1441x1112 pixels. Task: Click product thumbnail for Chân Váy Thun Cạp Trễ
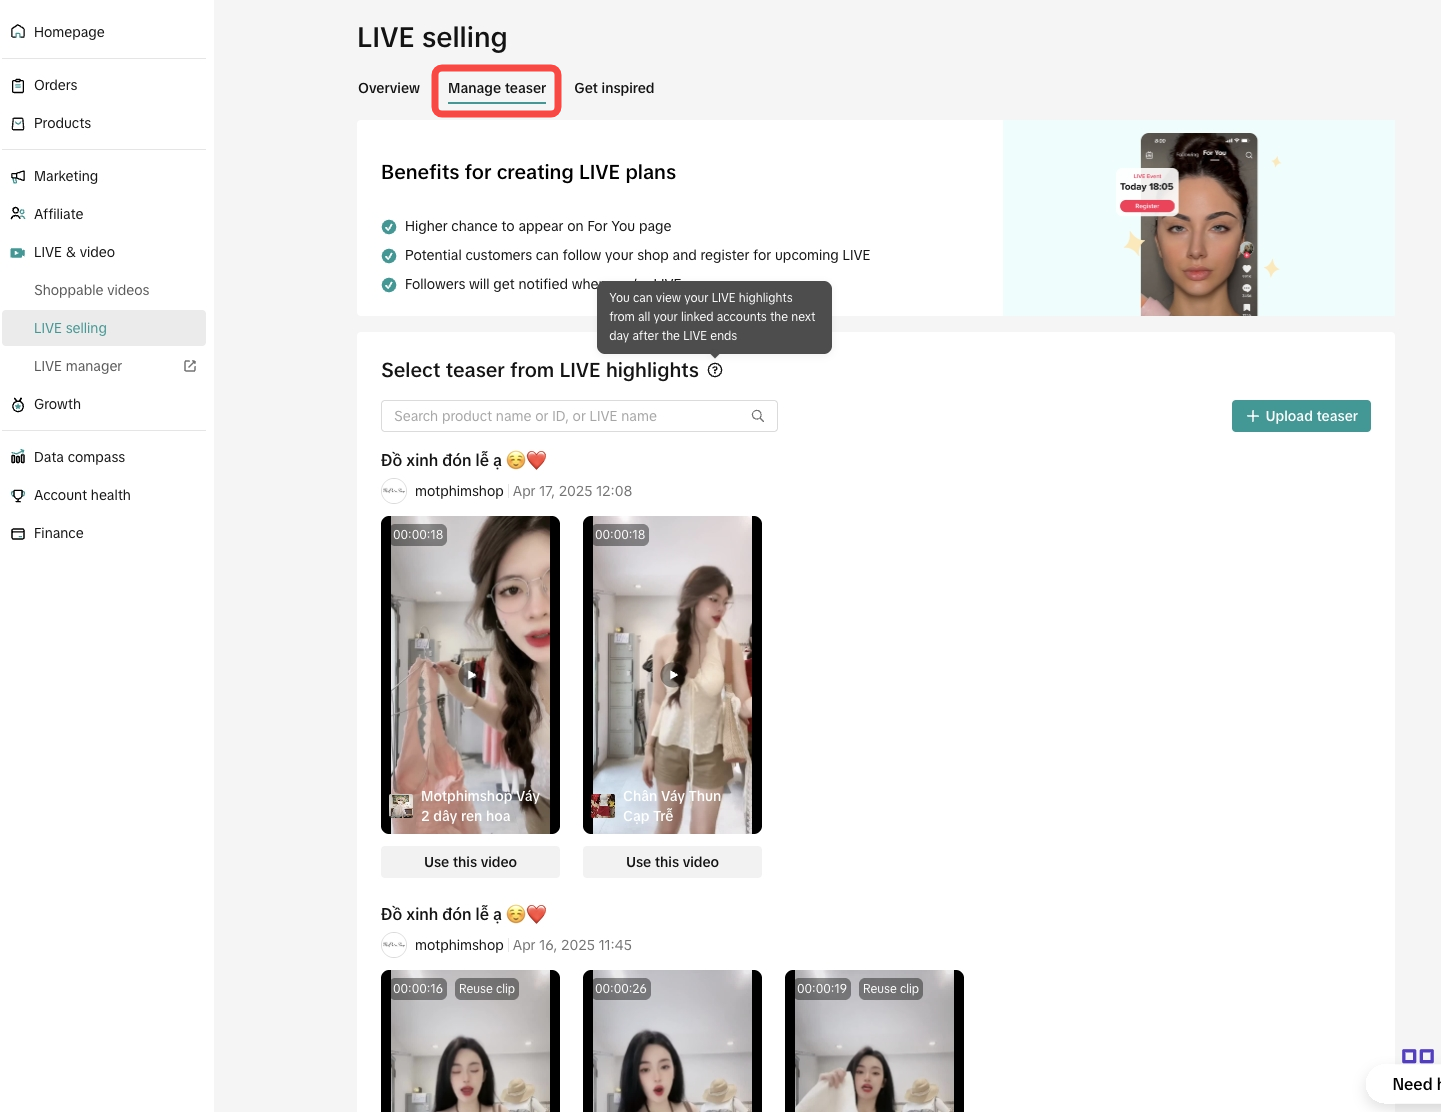[603, 806]
